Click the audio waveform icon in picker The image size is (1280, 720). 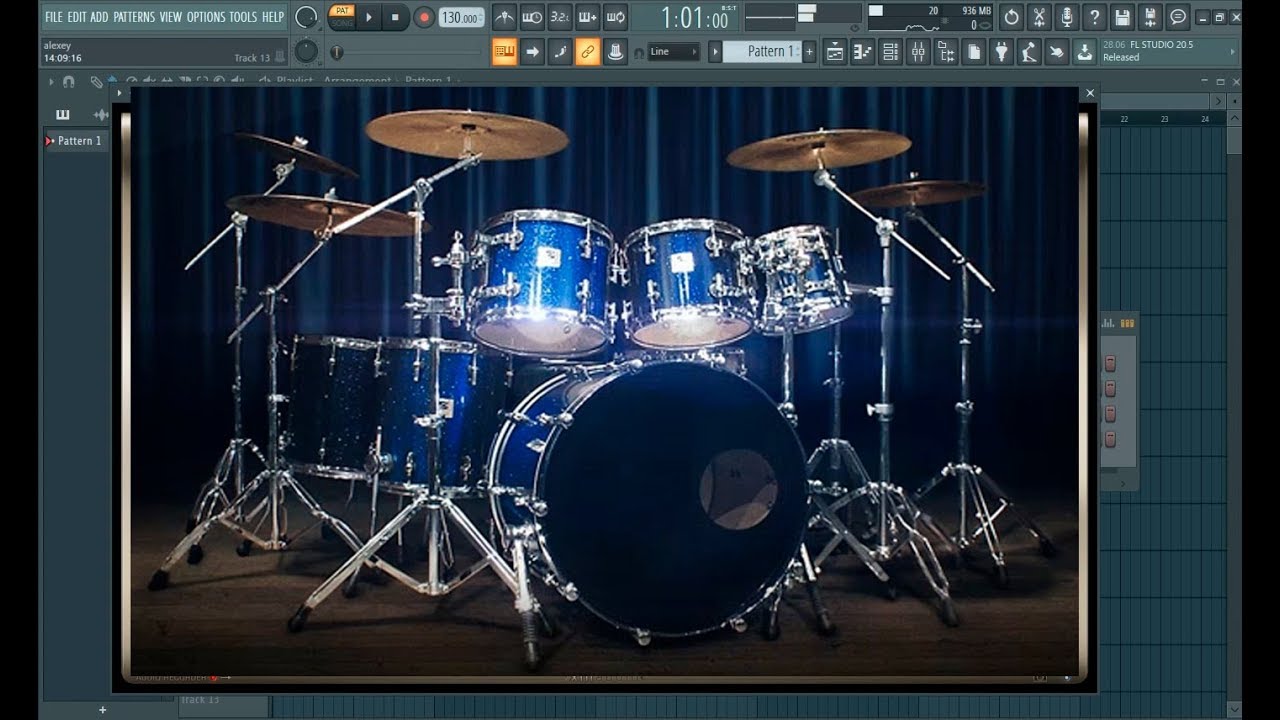100,114
